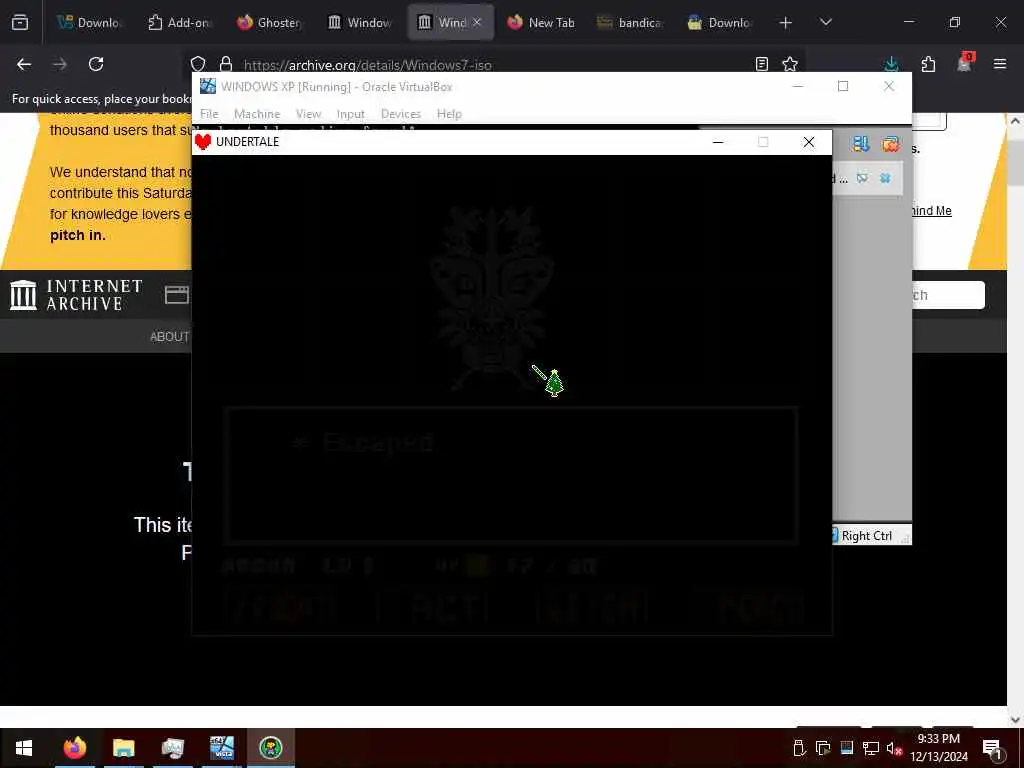Open the active round green taskbar app

[x=270, y=748]
